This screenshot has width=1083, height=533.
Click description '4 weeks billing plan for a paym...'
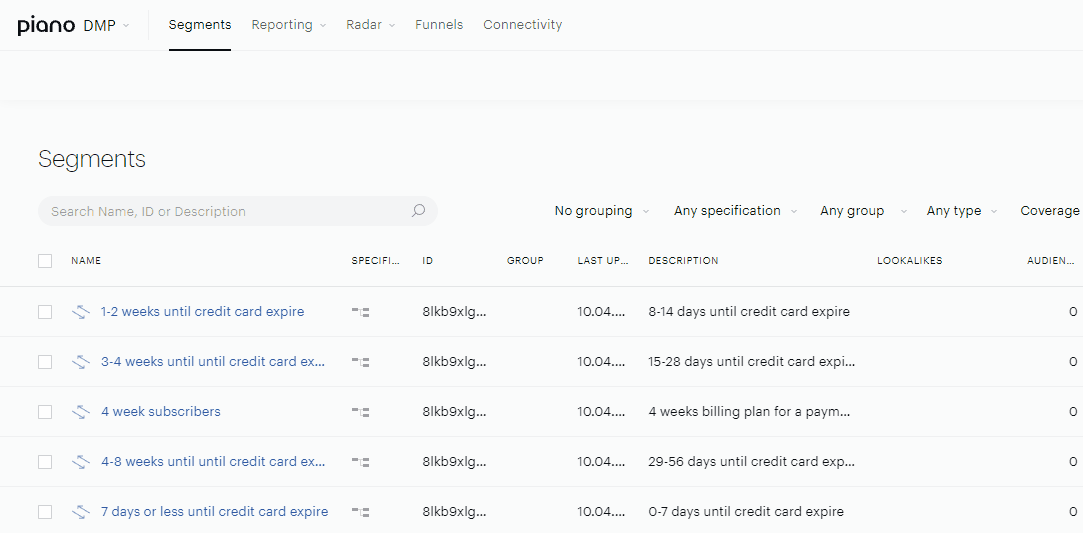[x=749, y=412]
